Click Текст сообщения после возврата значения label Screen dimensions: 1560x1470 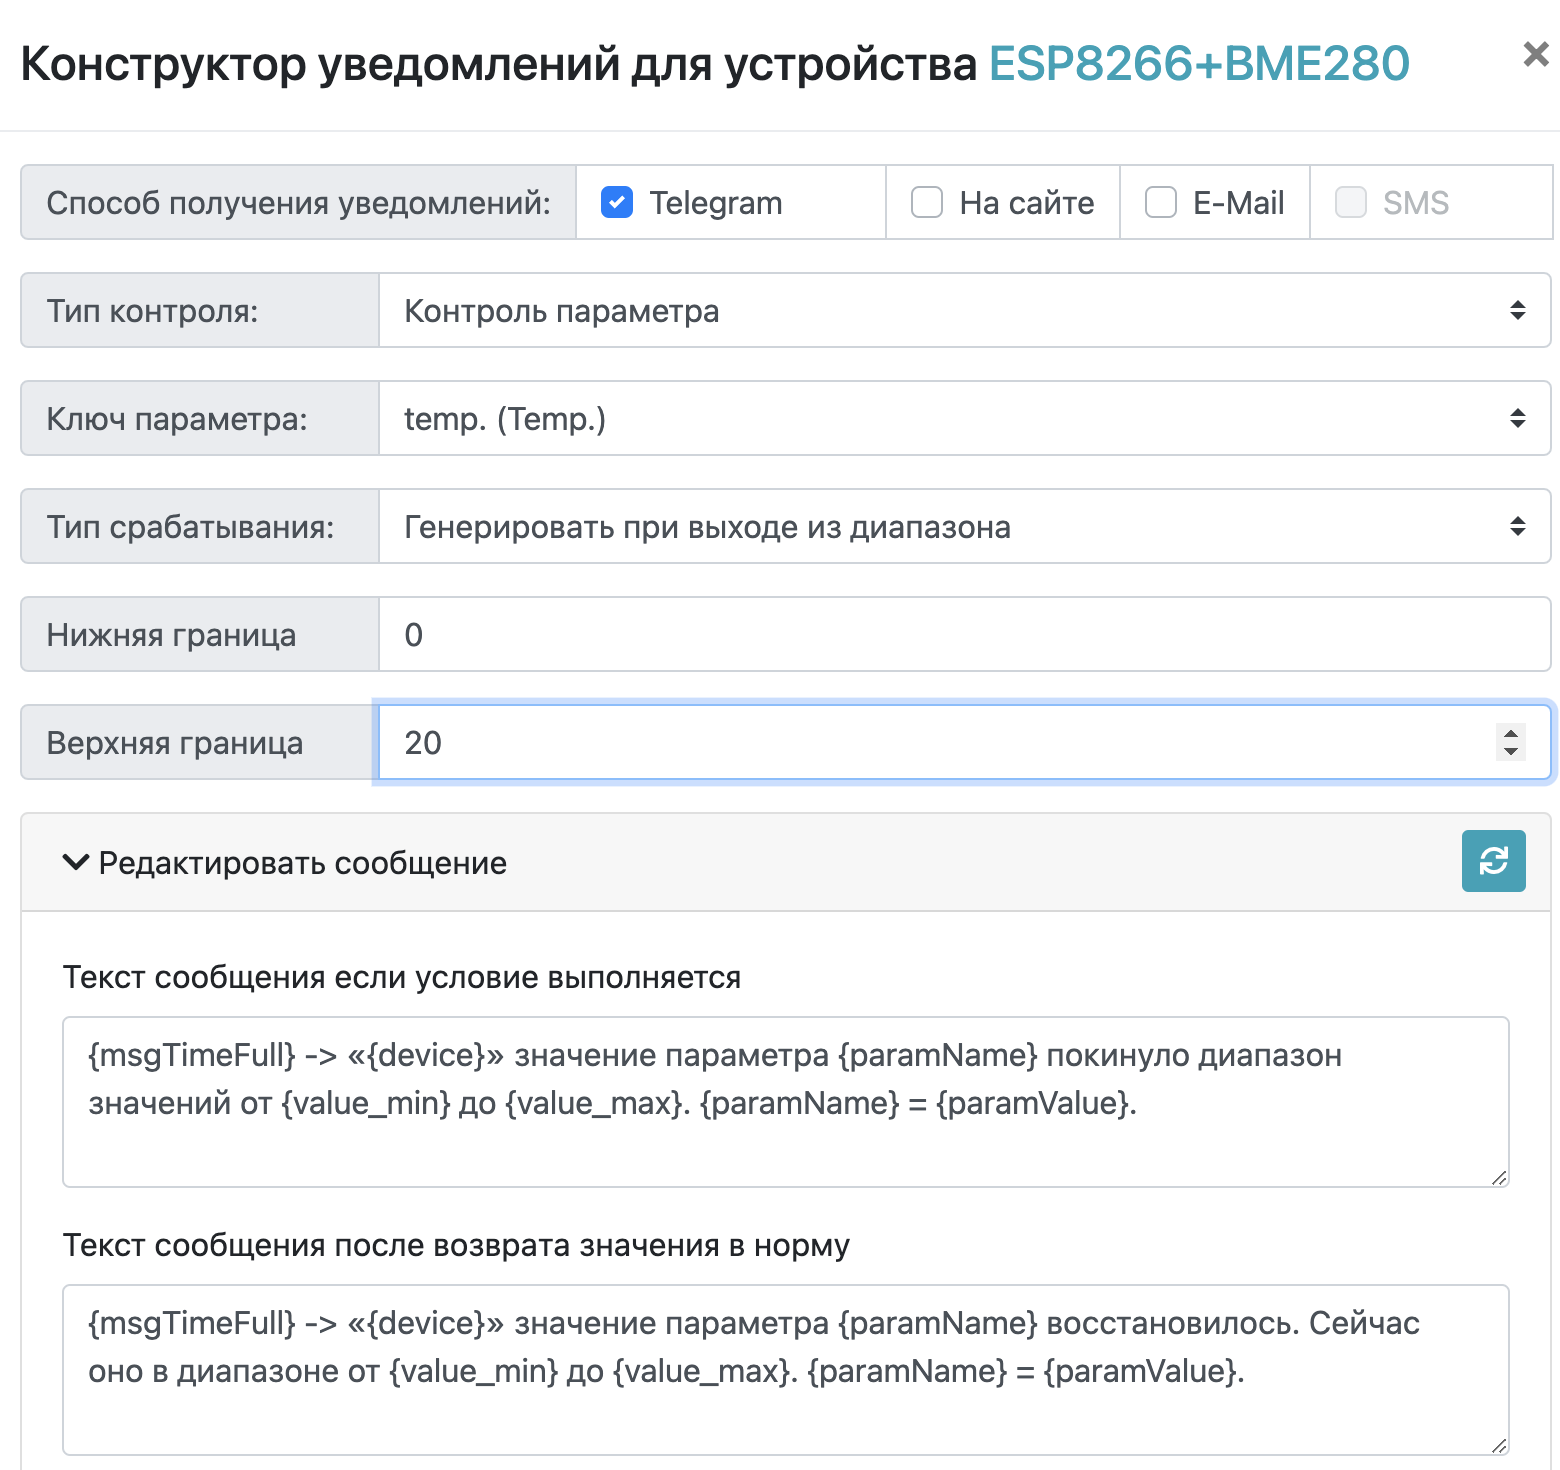click(x=456, y=1245)
